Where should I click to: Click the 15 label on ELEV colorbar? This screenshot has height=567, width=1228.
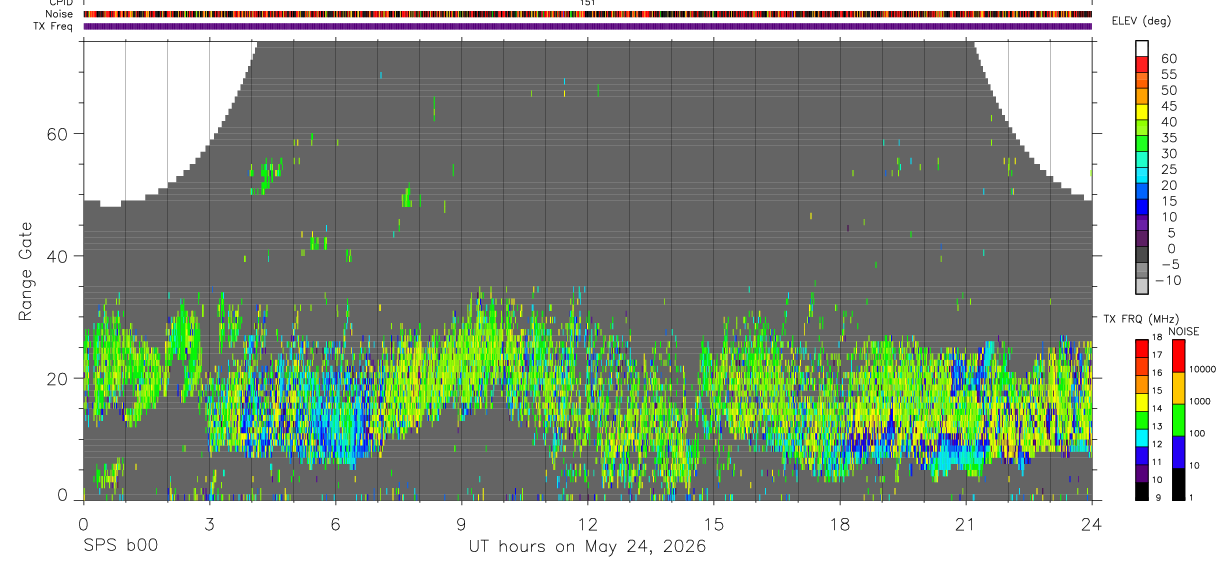1169,201
